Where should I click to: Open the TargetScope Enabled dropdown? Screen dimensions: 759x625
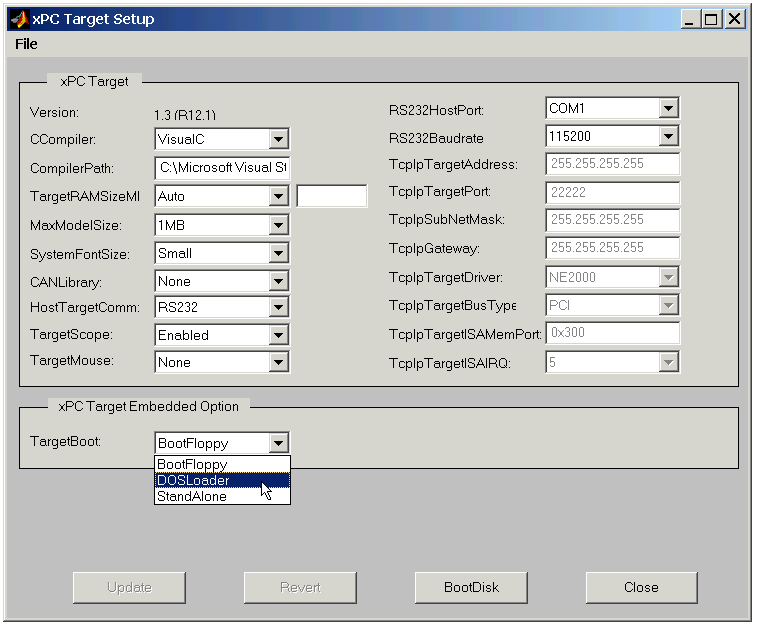tap(222, 335)
